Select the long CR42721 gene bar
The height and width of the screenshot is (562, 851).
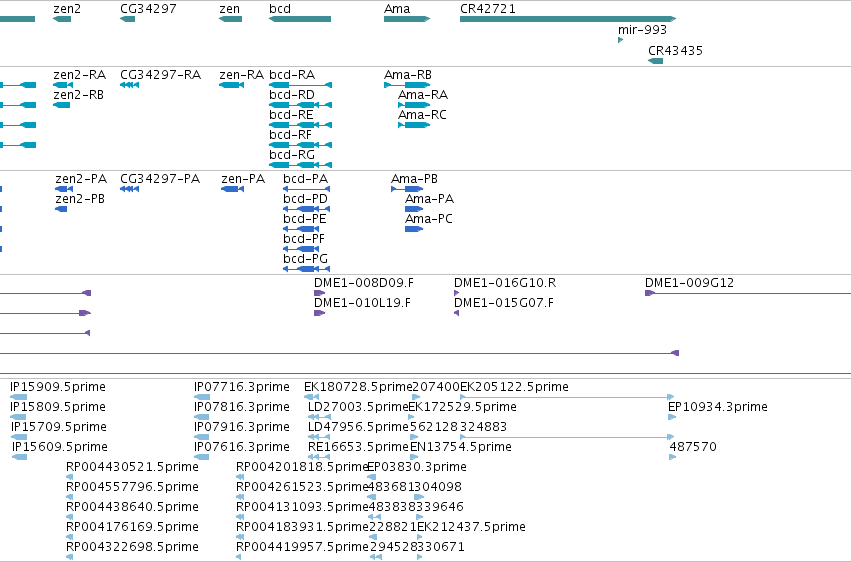[568, 19]
